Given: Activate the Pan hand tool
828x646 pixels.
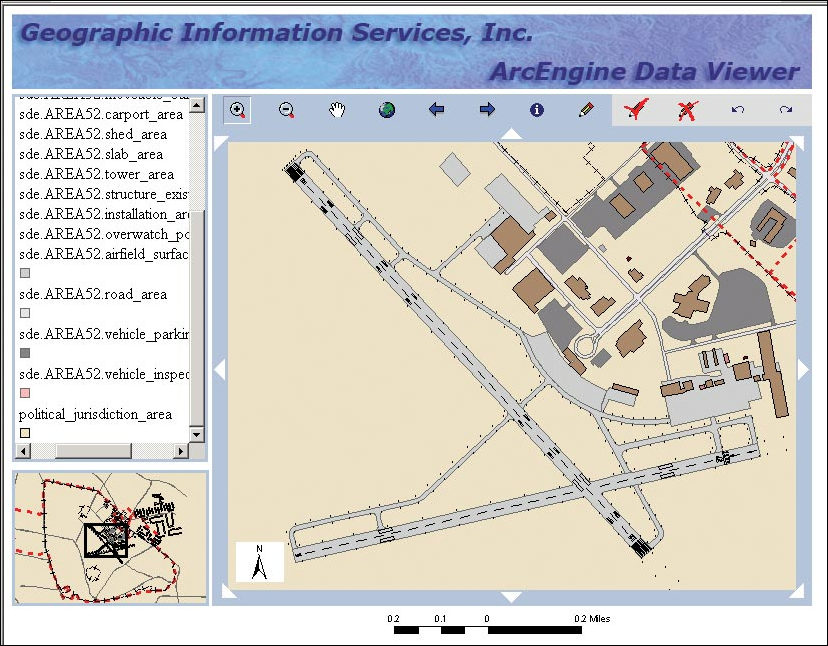Looking at the screenshot, I should (337, 110).
